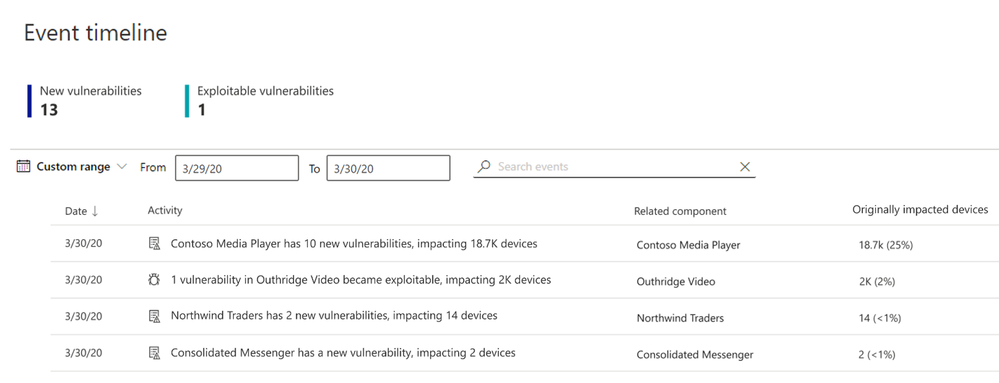The width and height of the screenshot is (999, 383).
Task: Clear the search with the X icon
Action: tap(744, 167)
